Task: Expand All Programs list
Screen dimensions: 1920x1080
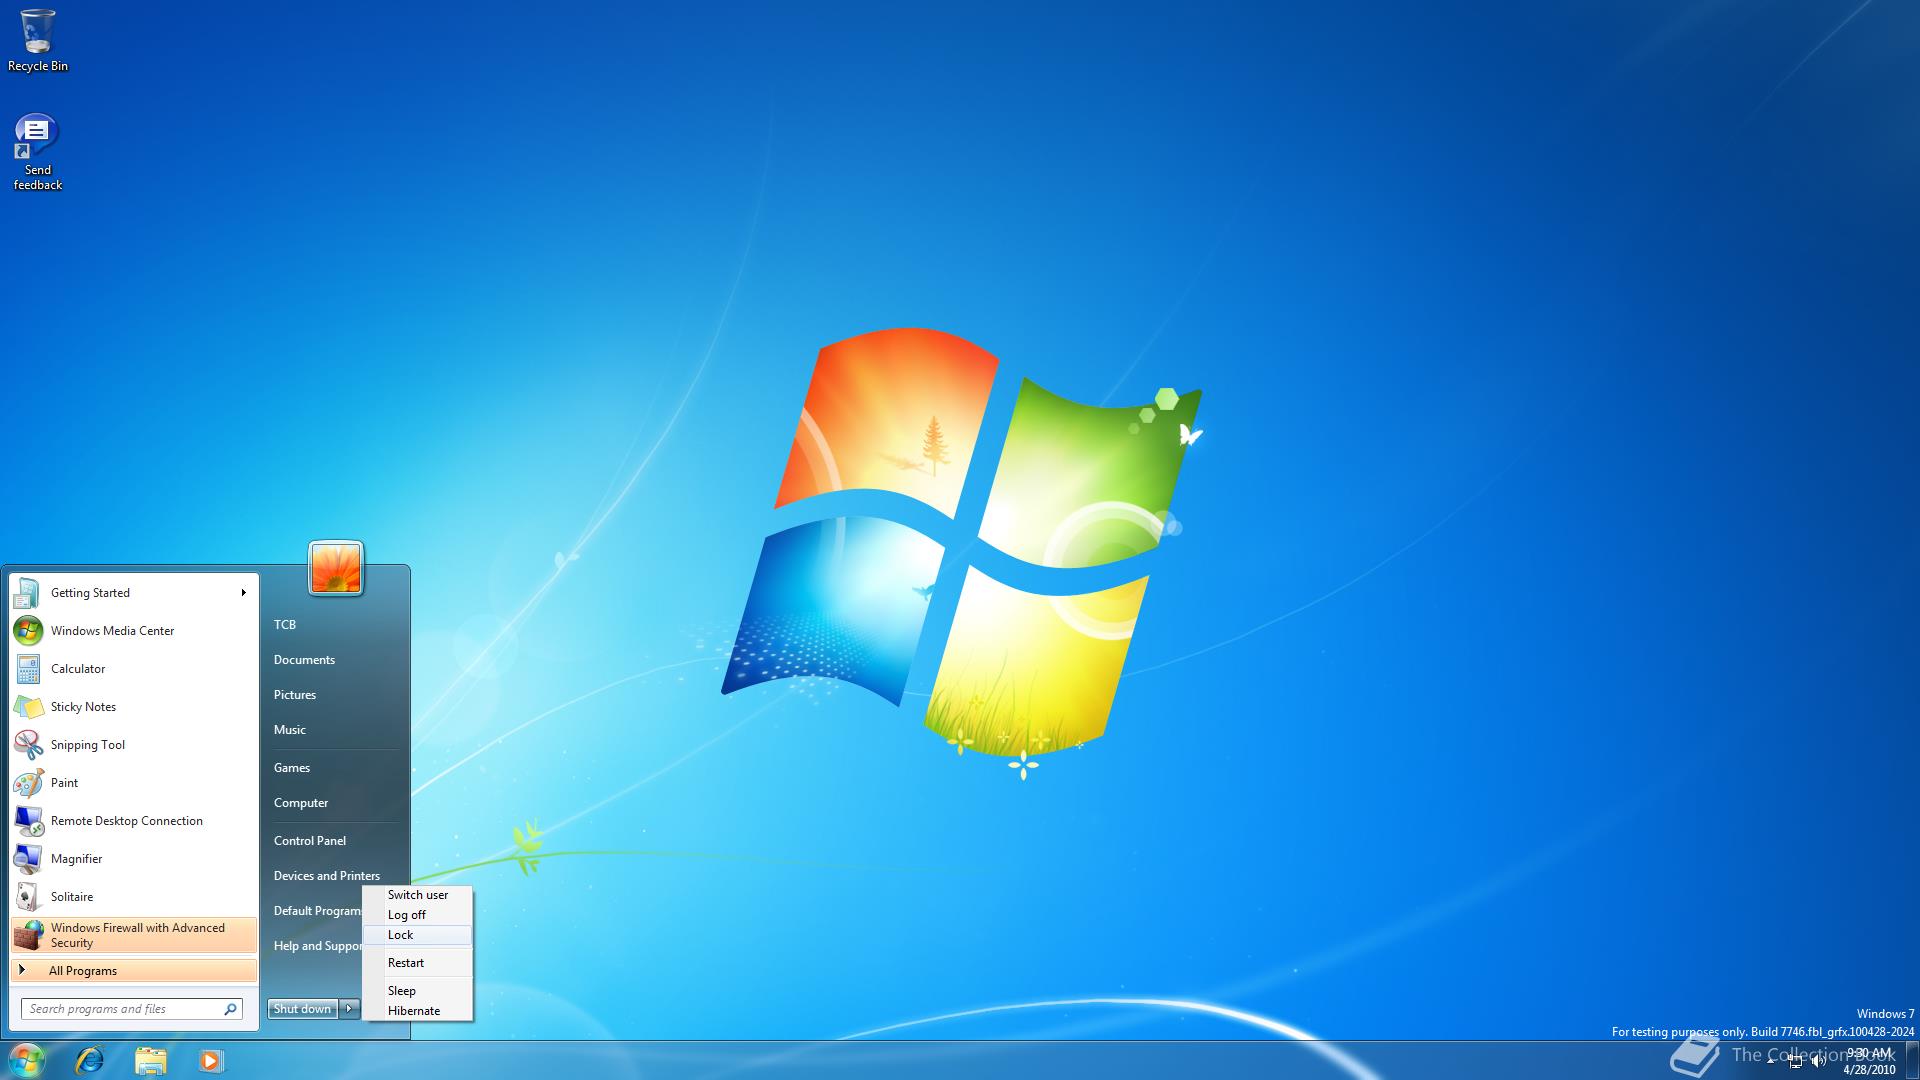Action: pos(134,971)
